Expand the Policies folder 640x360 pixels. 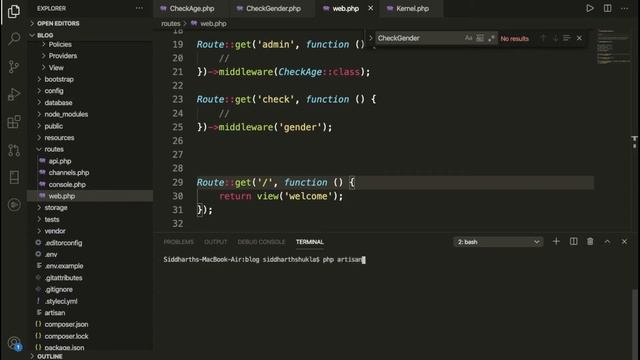tap(60, 44)
